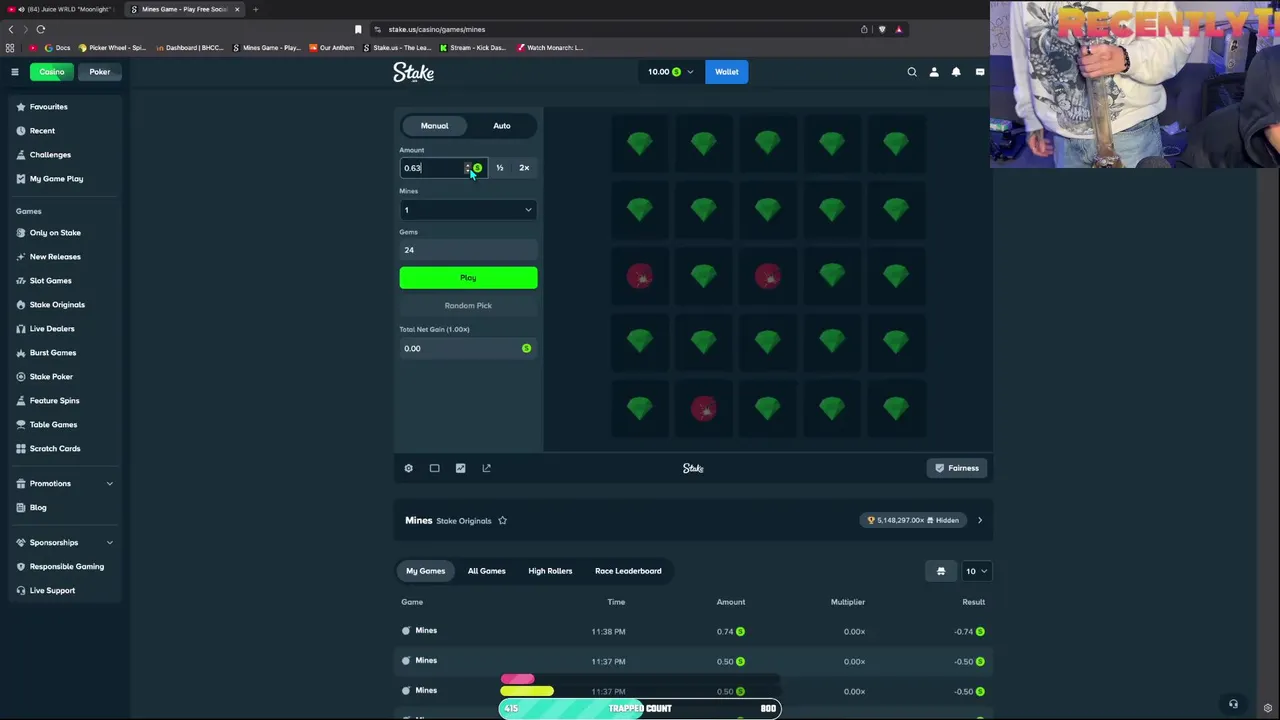Image resolution: width=1280 pixels, height=720 pixels.
Task: Open the rows-per-page 10 dropdown
Action: tap(976, 571)
